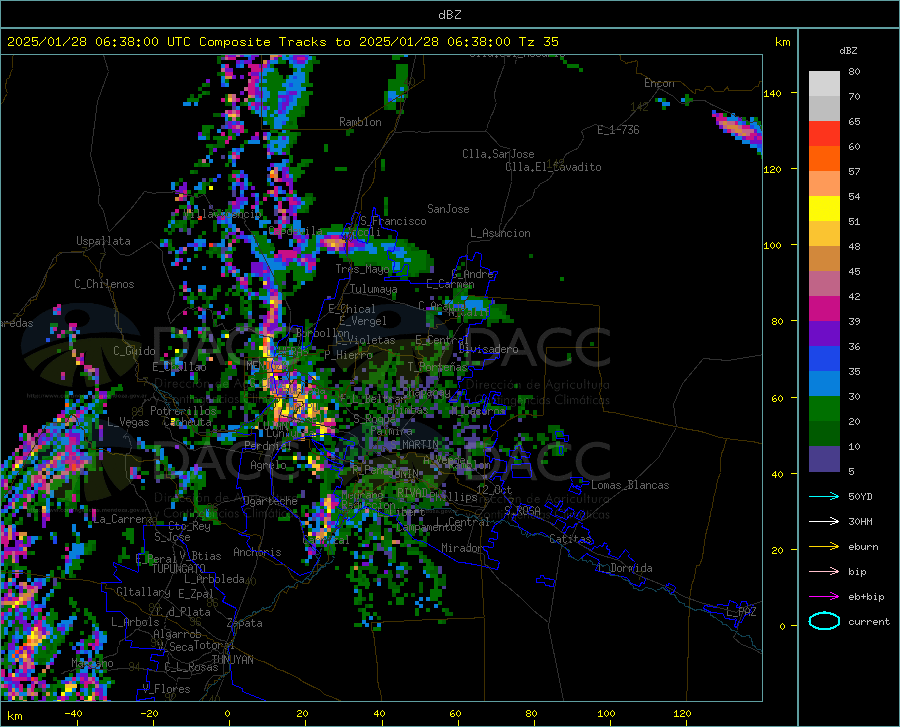Select the bright green 30 dBZ legend swatch
This screenshot has width=900, height=727.
(824, 409)
